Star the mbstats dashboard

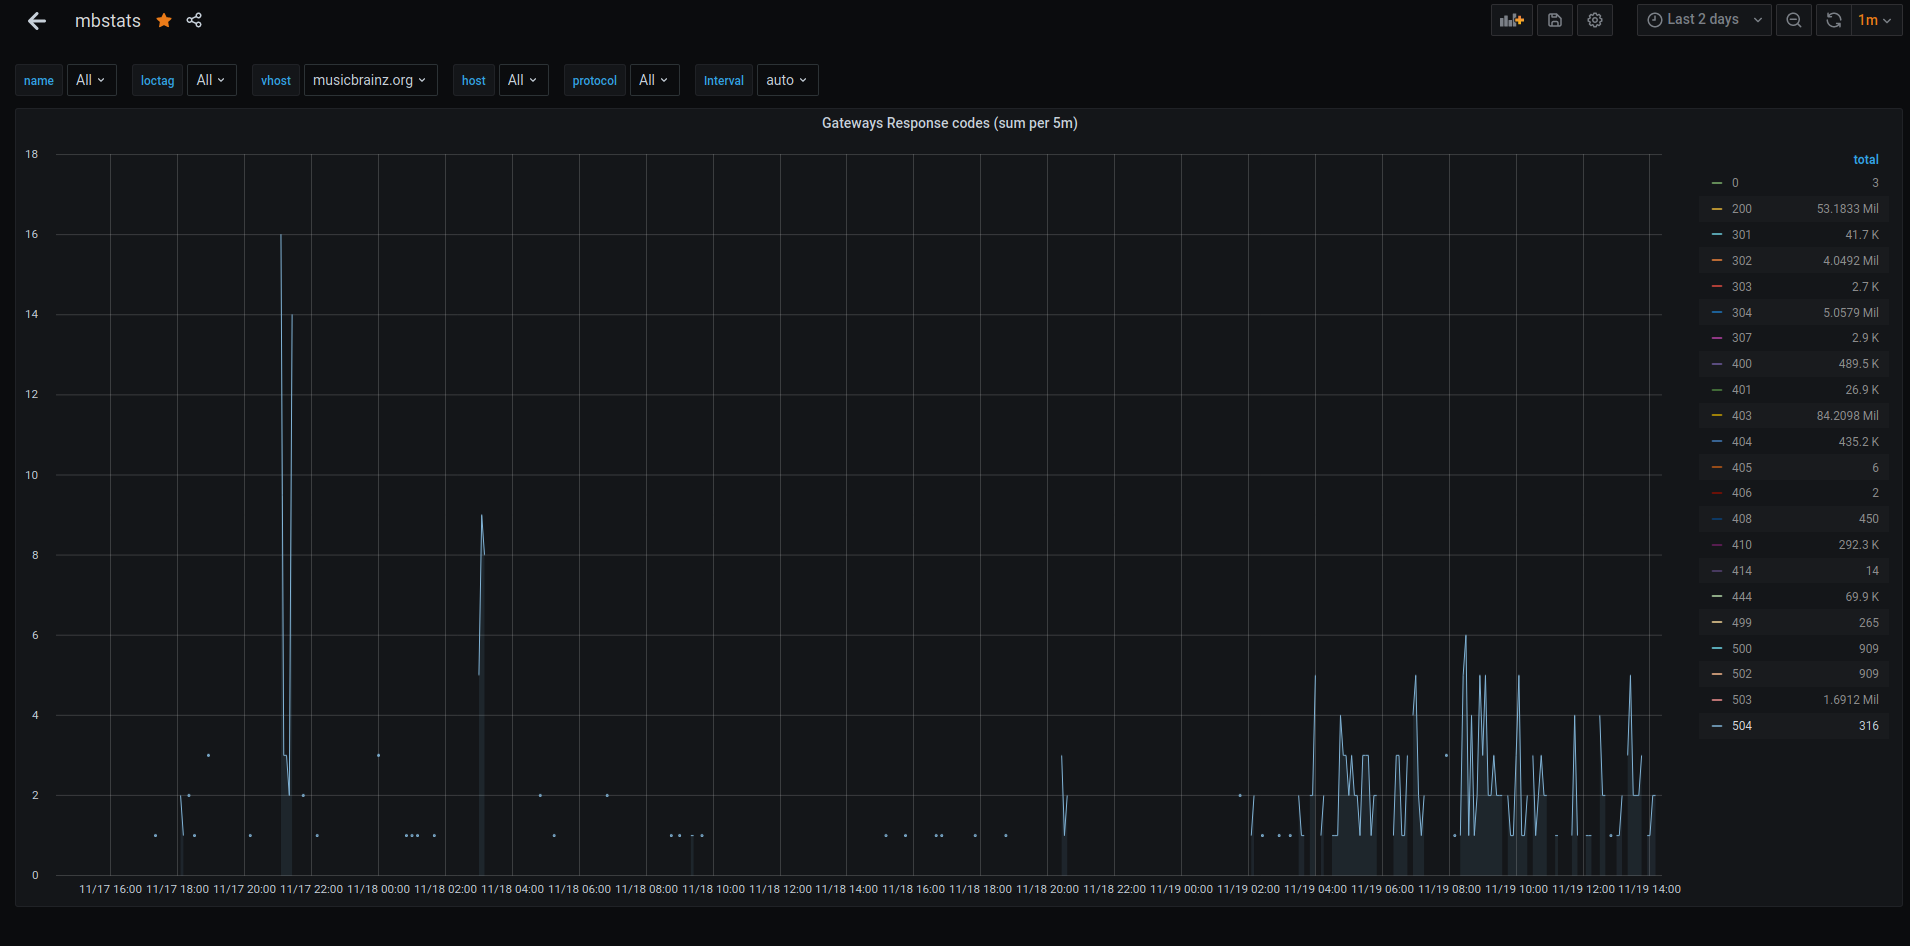click(x=164, y=20)
